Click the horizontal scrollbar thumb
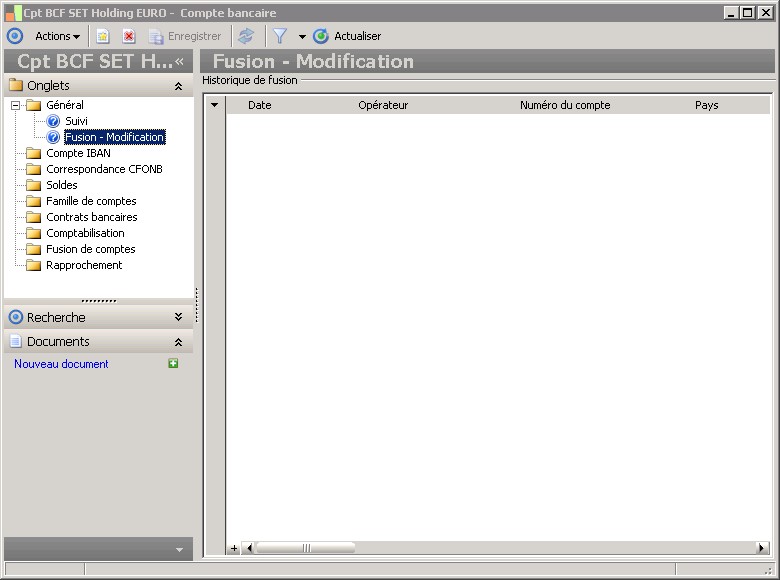Viewport: 780px width, 580px height. pos(305,548)
